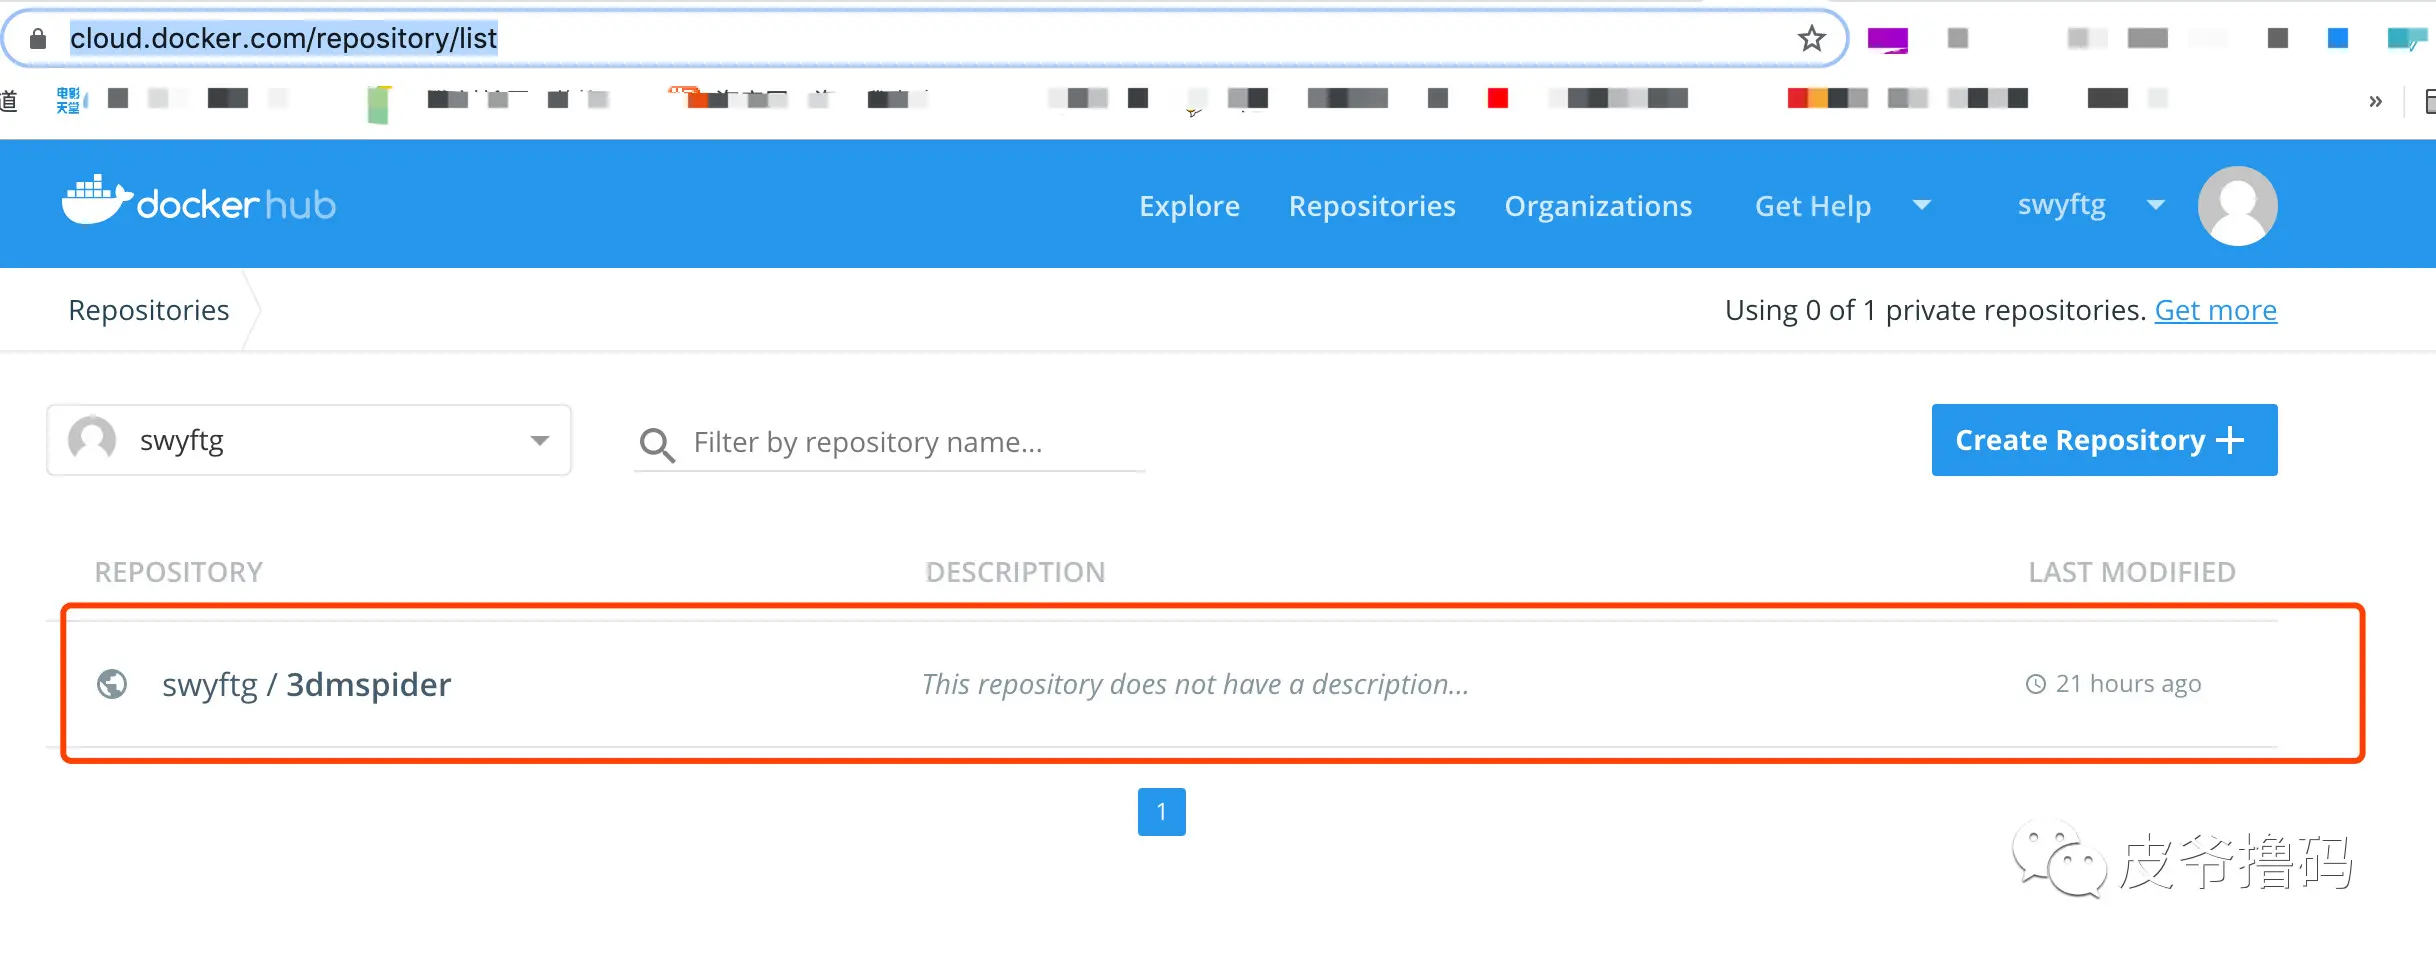
Task: Click the 21 hours ago timestamp
Action: [x=2128, y=684]
